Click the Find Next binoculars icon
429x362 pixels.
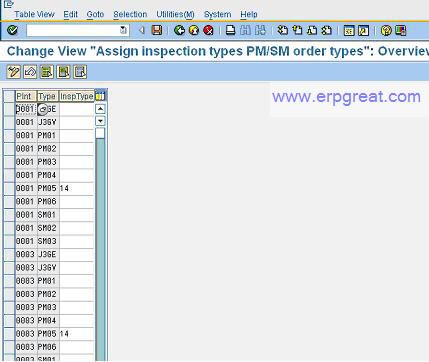click(260, 31)
